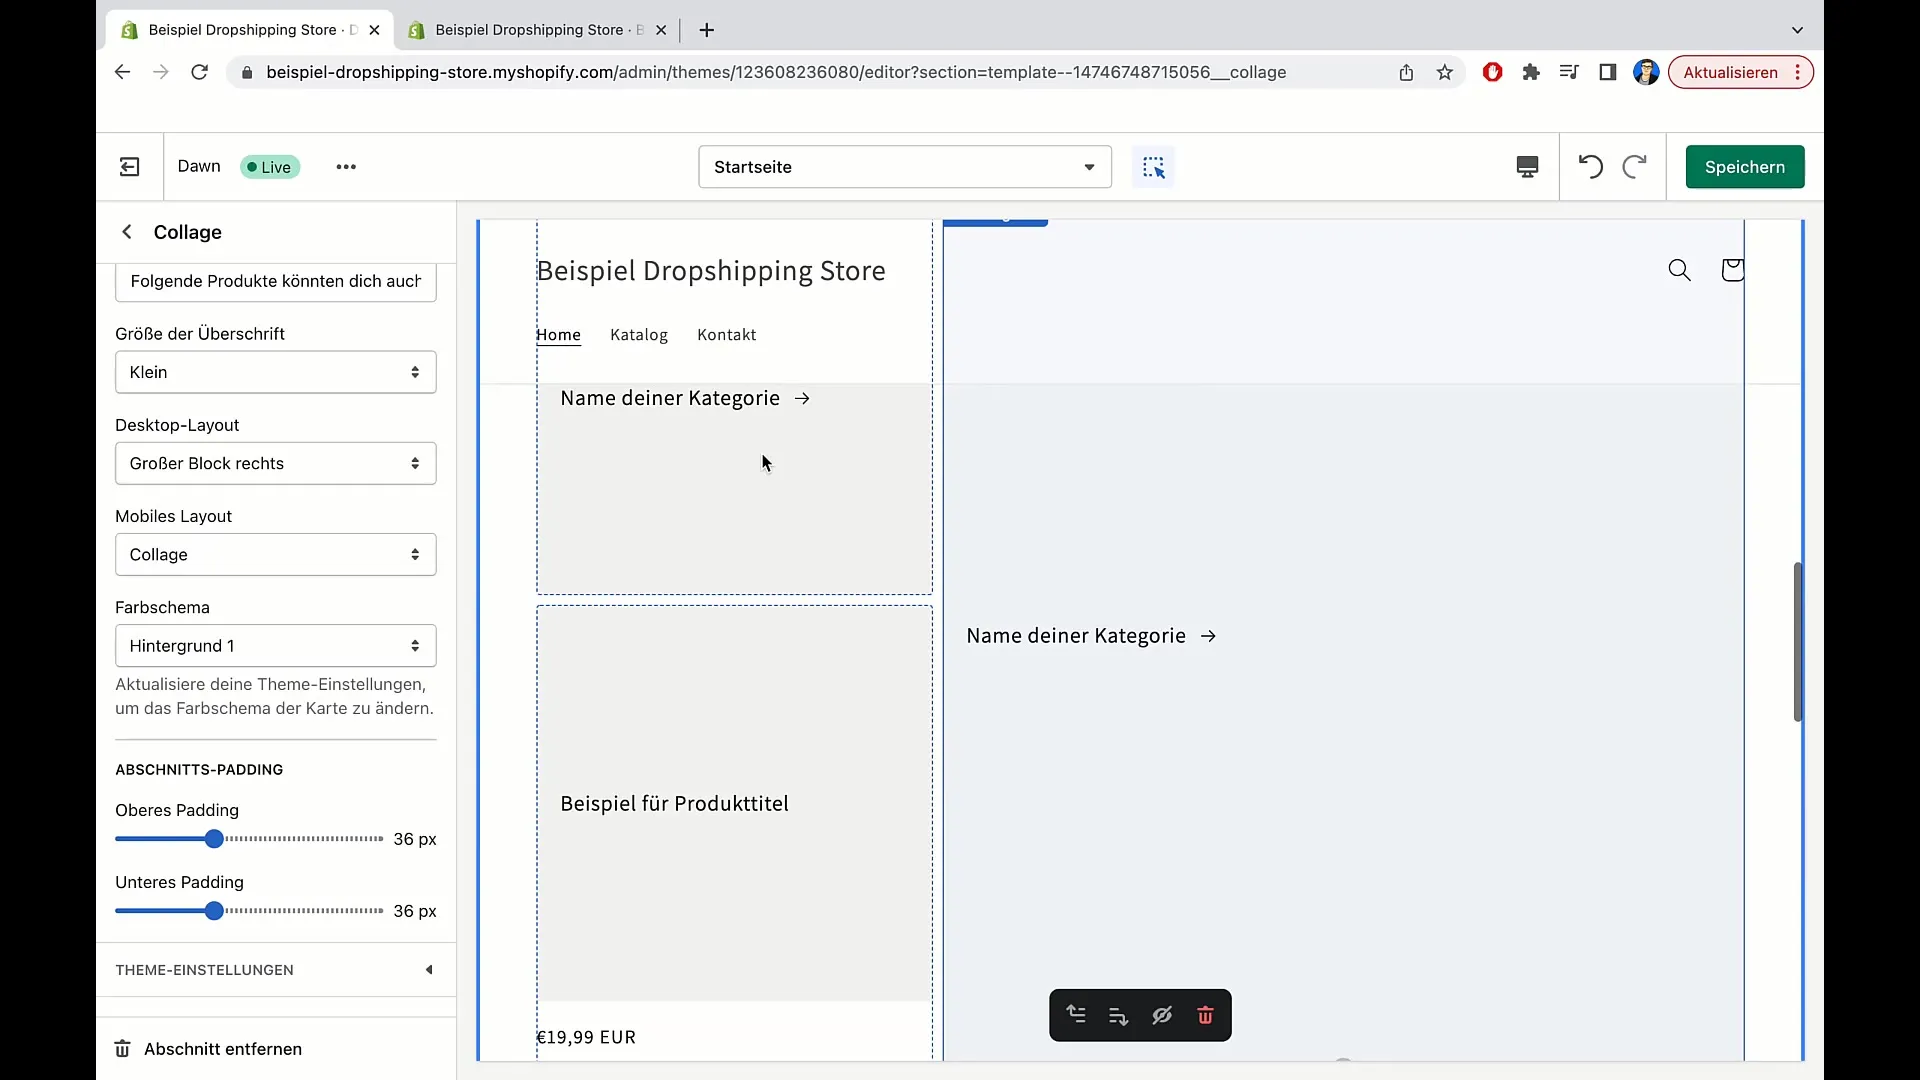1920x1080 pixels.
Task: Open Chrome menu dots beside Aktualisieren
Action: click(x=1798, y=72)
